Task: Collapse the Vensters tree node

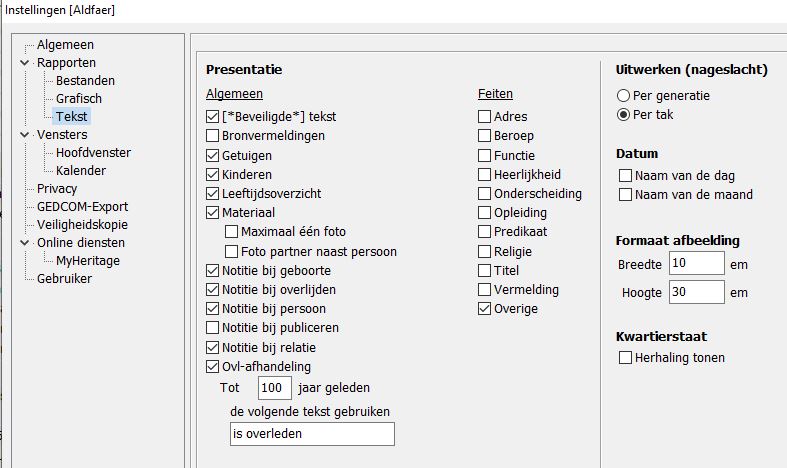Action: pos(24,135)
